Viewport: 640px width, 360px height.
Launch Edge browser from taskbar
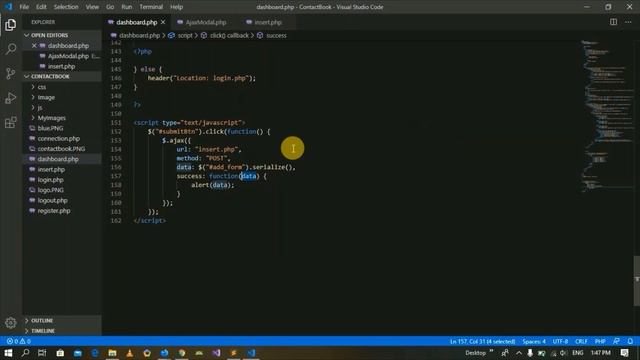click(x=95, y=353)
